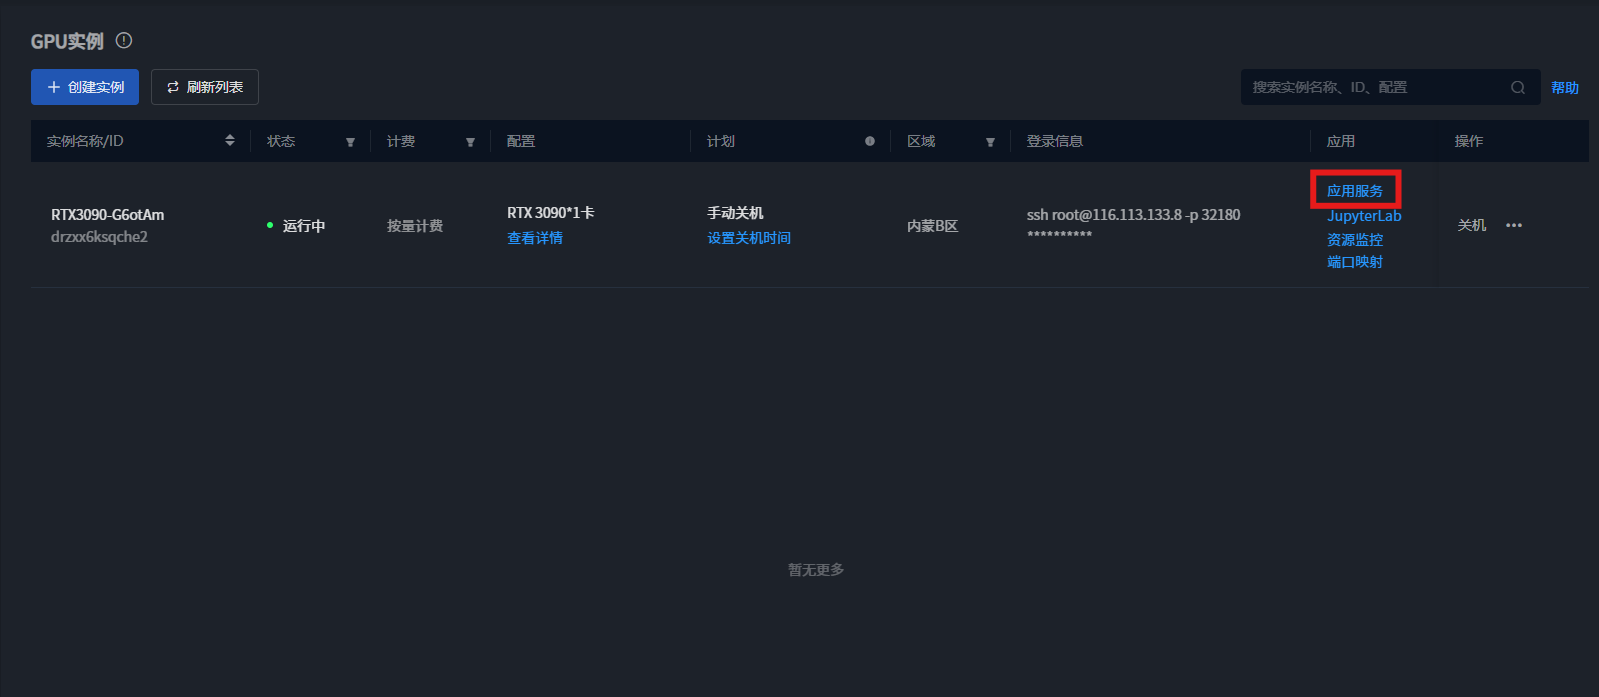Click the info dot in 计划 column header
This screenshot has height=697, width=1599.
tap(870, 141)
